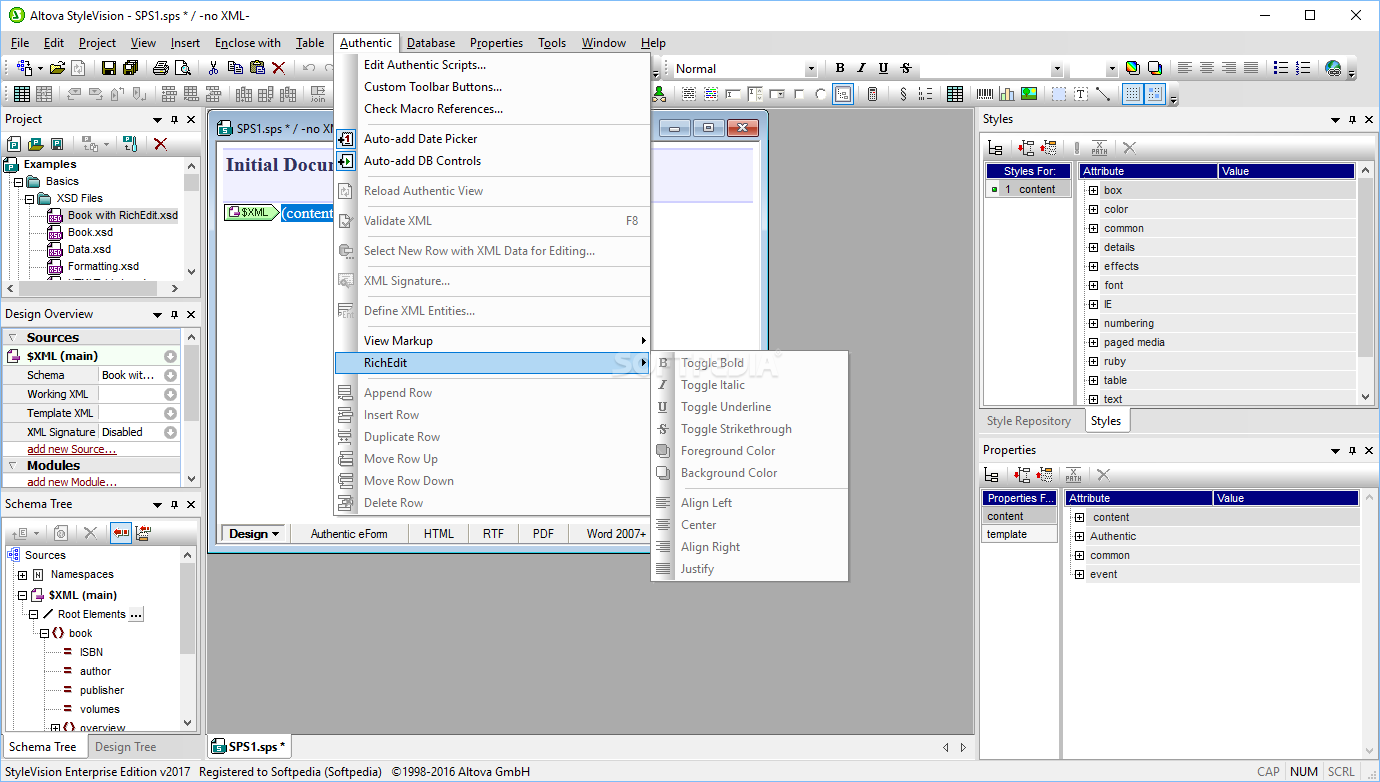Click the Bold B toolbar icon
Viewport: 1380px width, 782px height.
pyautogui.click(x=840, y=68)
